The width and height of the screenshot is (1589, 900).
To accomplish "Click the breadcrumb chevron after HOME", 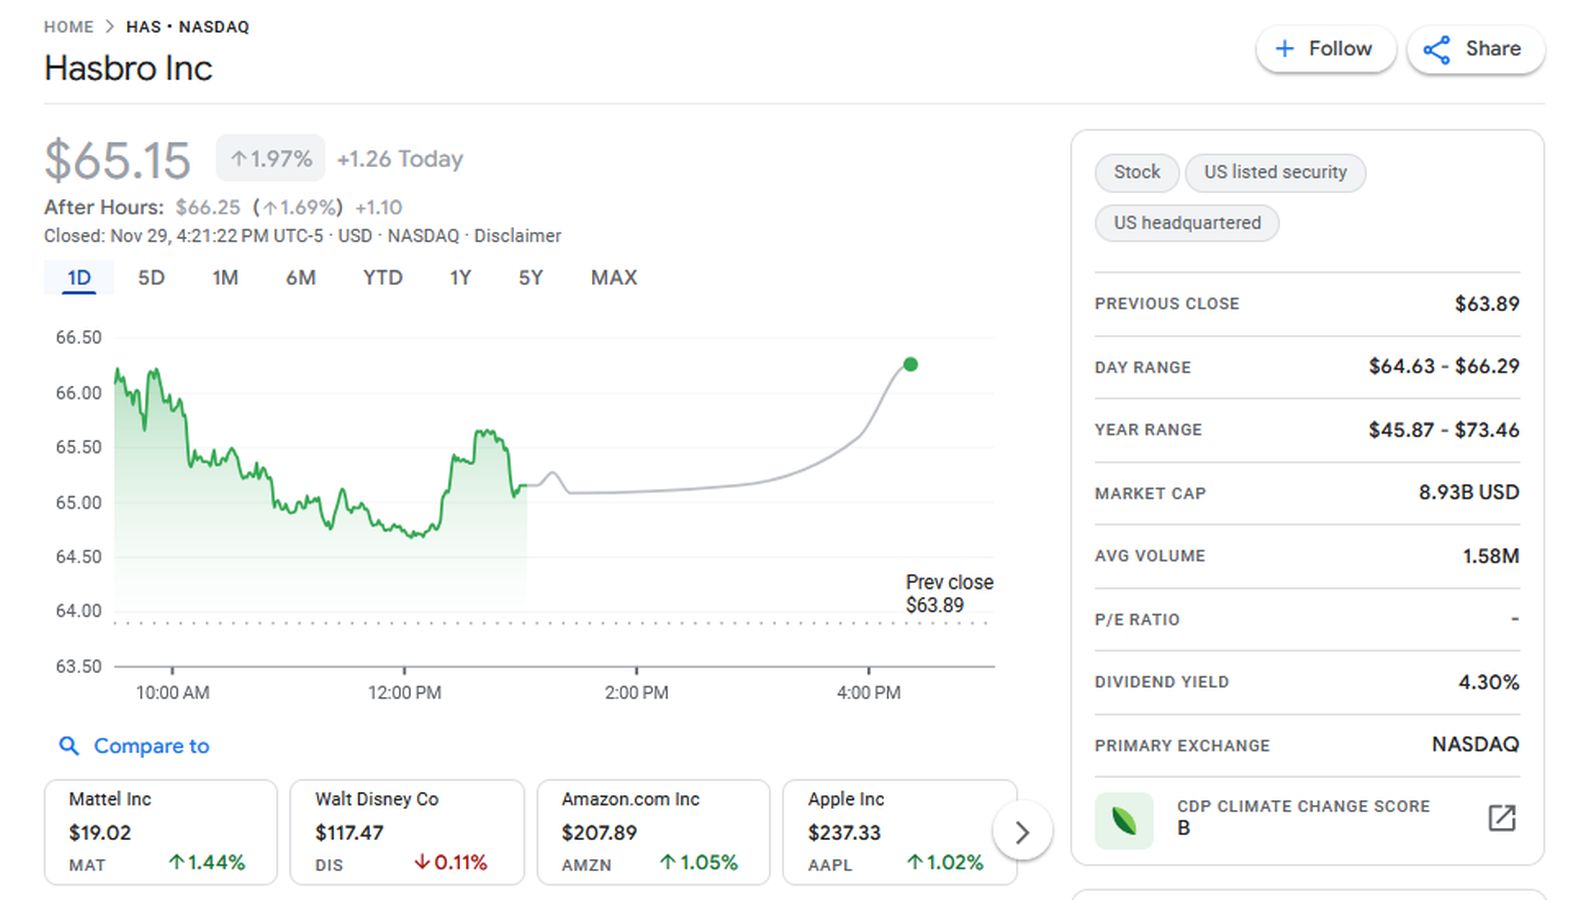I will (x=110, y=27).
